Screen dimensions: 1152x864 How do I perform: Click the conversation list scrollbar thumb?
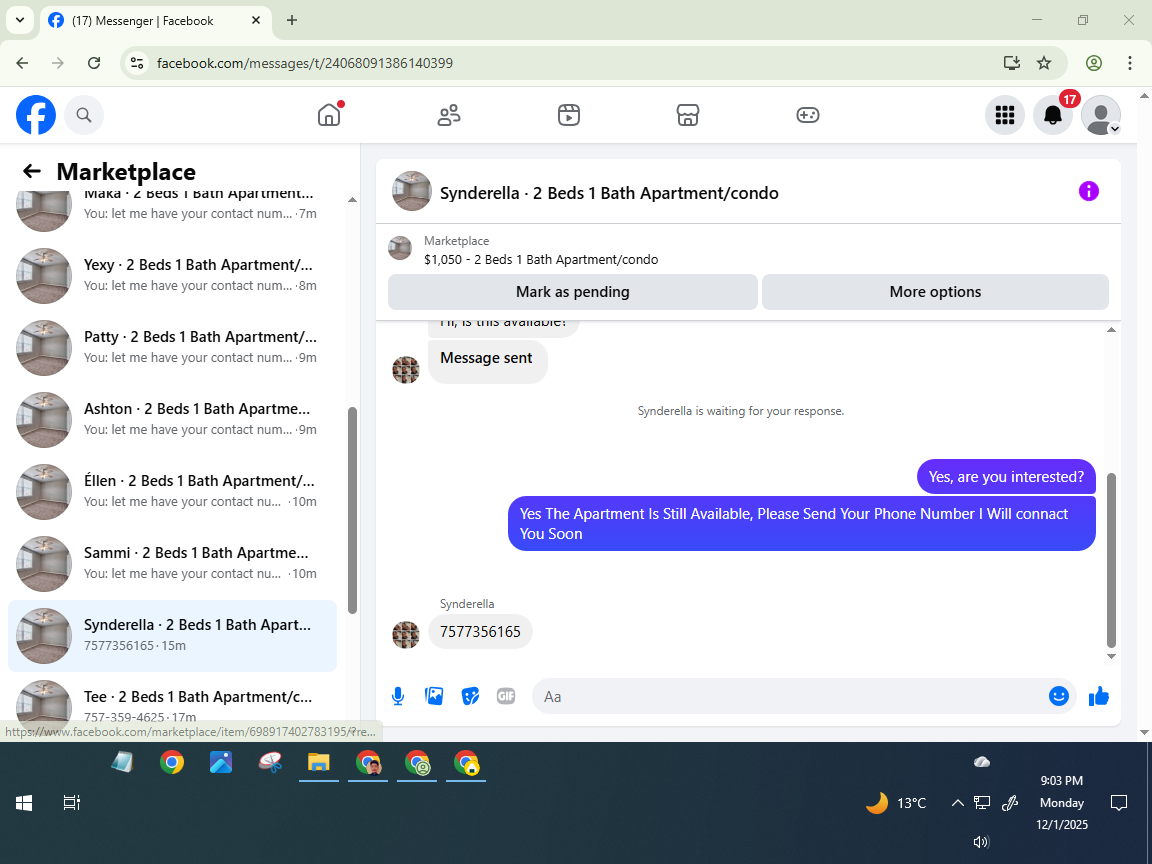pyautogui.click(x=352, y=511)
